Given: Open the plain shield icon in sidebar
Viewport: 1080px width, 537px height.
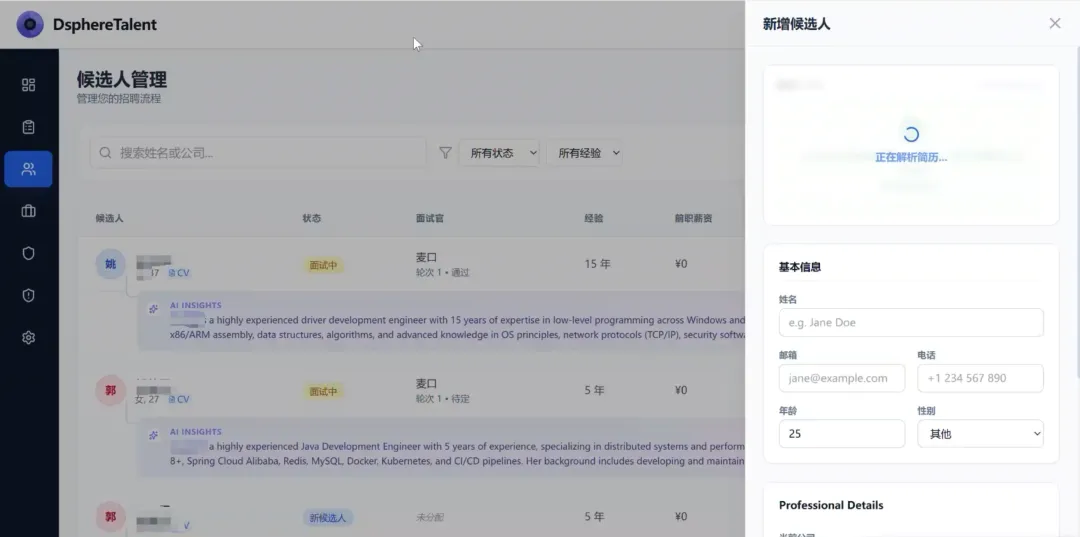Looking at the screenshot, I should tap(28, 253).
